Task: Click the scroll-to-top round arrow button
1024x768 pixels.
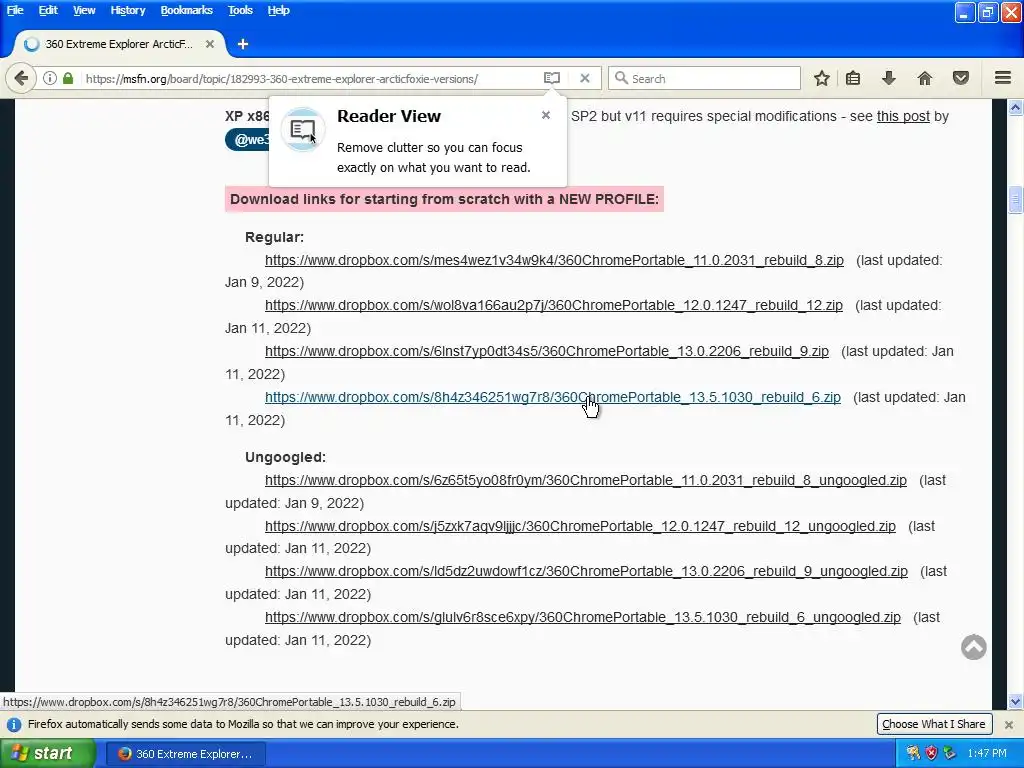Action: [974, 647]
